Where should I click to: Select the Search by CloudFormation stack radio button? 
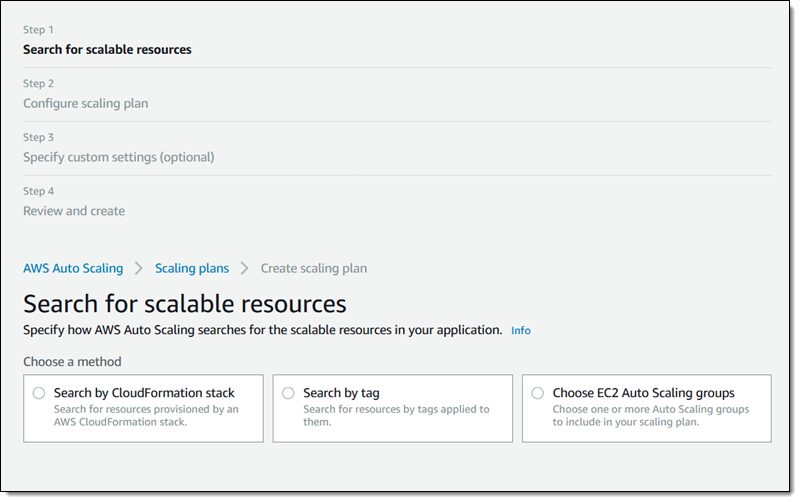click(x=39, y=393)
